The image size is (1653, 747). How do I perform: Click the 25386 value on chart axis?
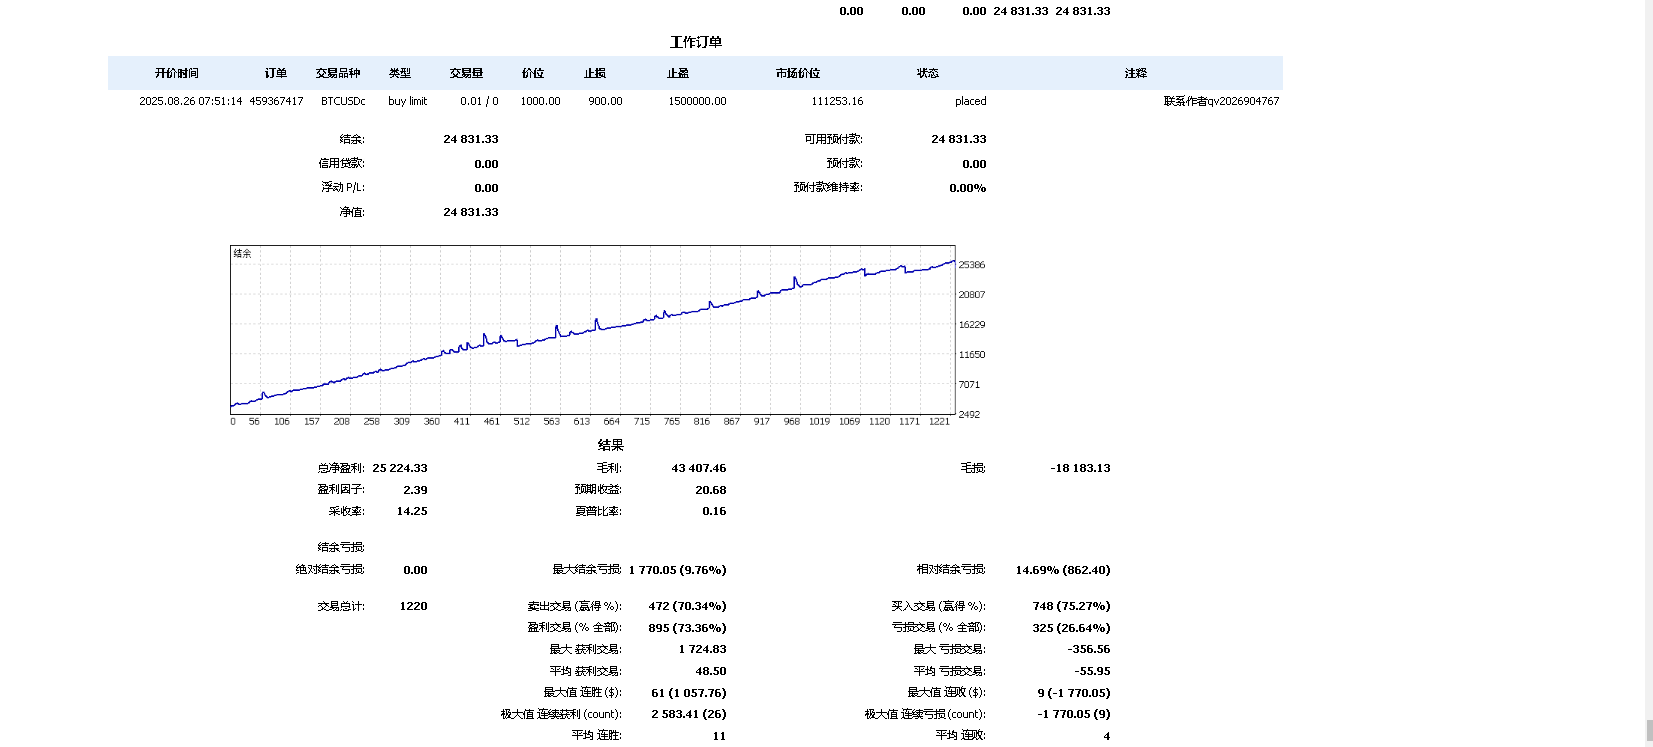(972, 265)
